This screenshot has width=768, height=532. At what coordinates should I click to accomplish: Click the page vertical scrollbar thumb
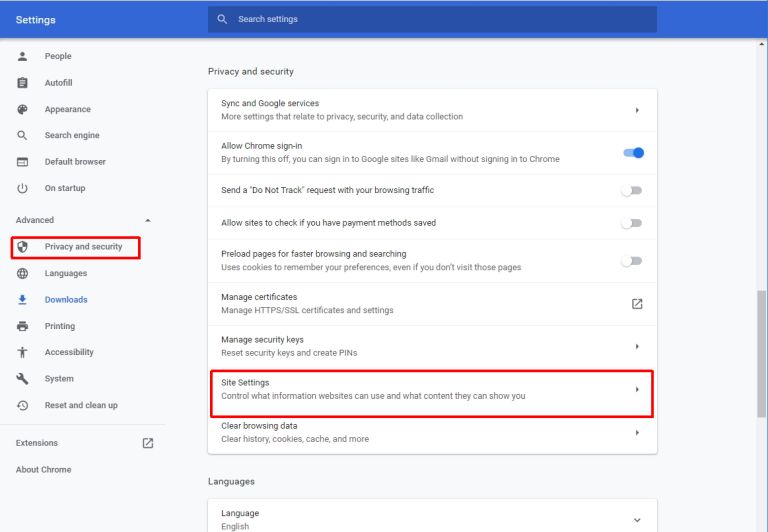[x=761, y=354]
